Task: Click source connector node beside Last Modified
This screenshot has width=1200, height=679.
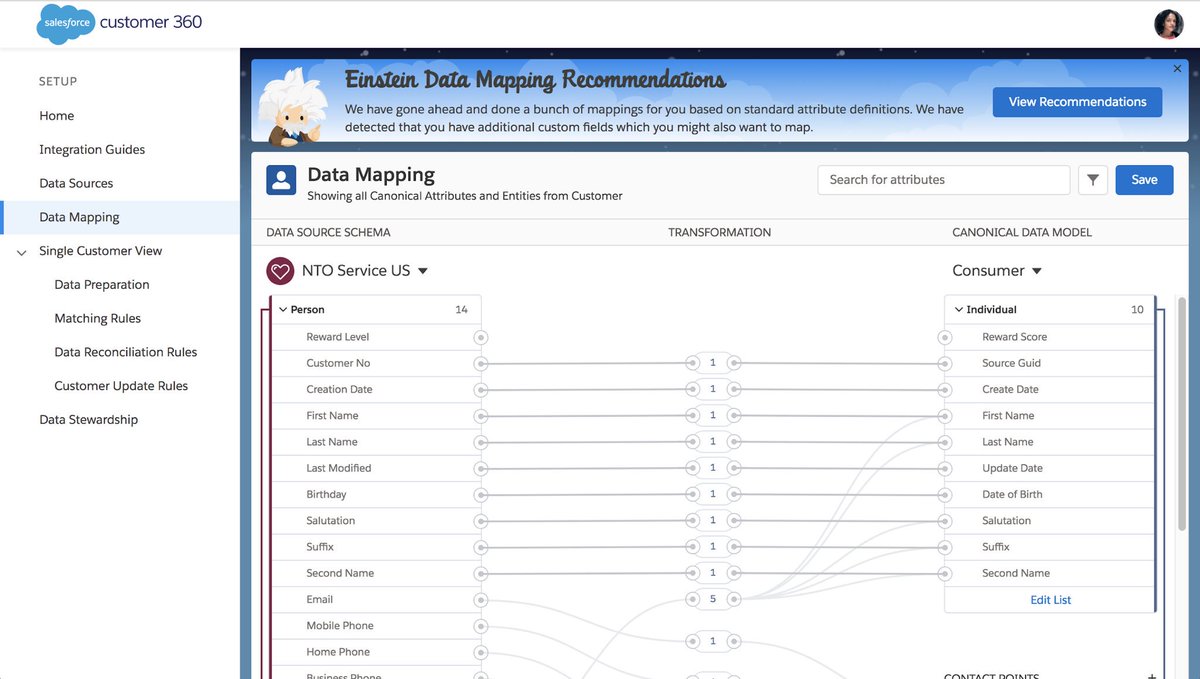Action: (x=481, y=468)
